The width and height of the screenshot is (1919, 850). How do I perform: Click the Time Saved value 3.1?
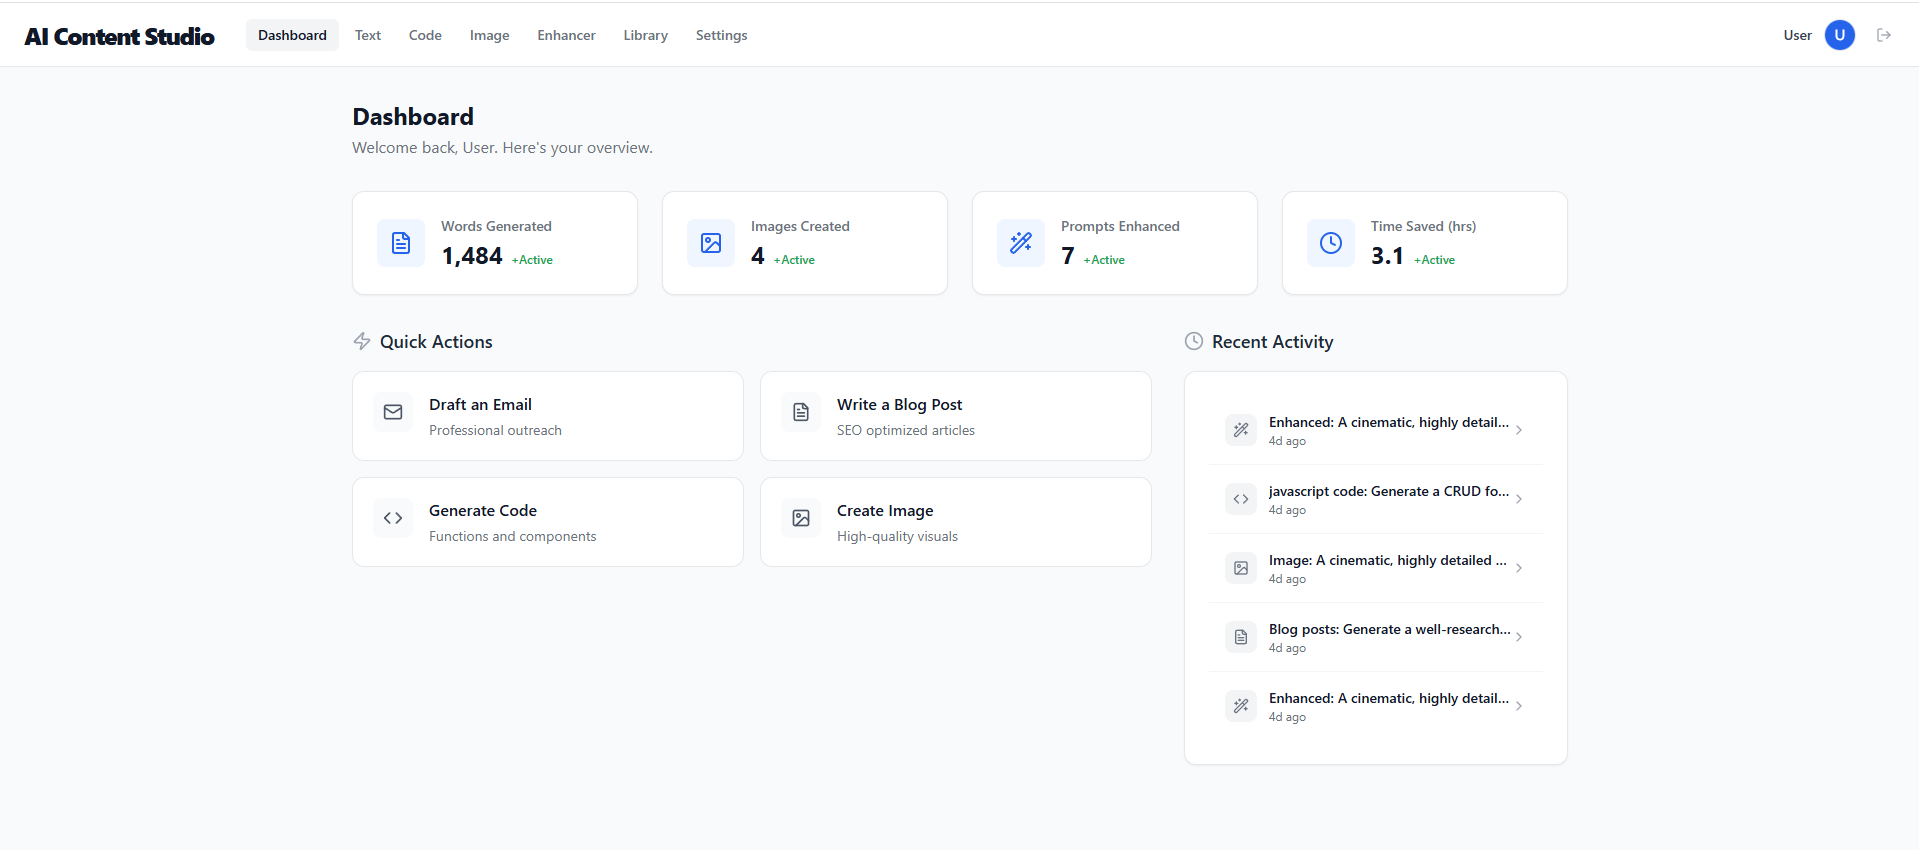(x=1387, y=256)
